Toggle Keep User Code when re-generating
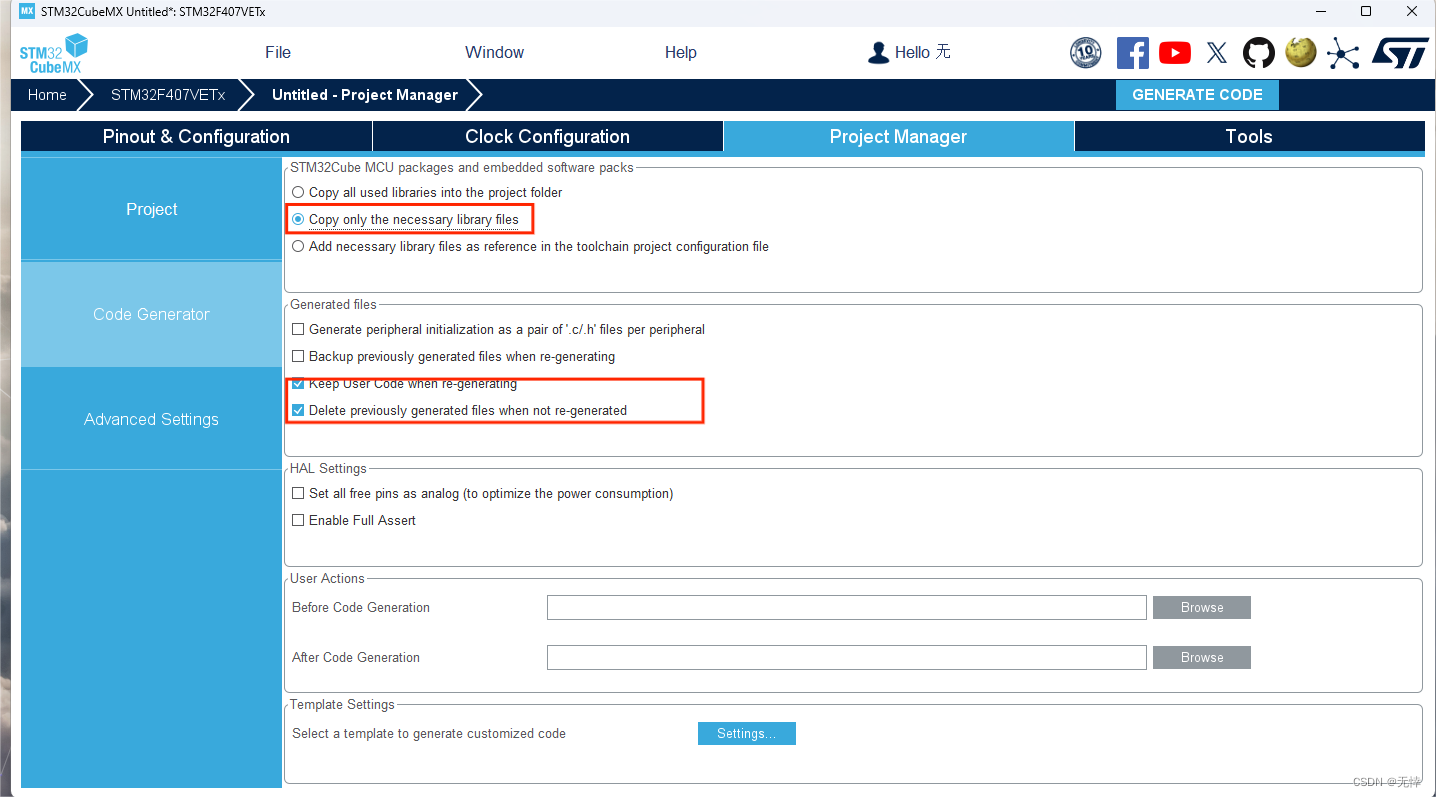 click(298, 383)
